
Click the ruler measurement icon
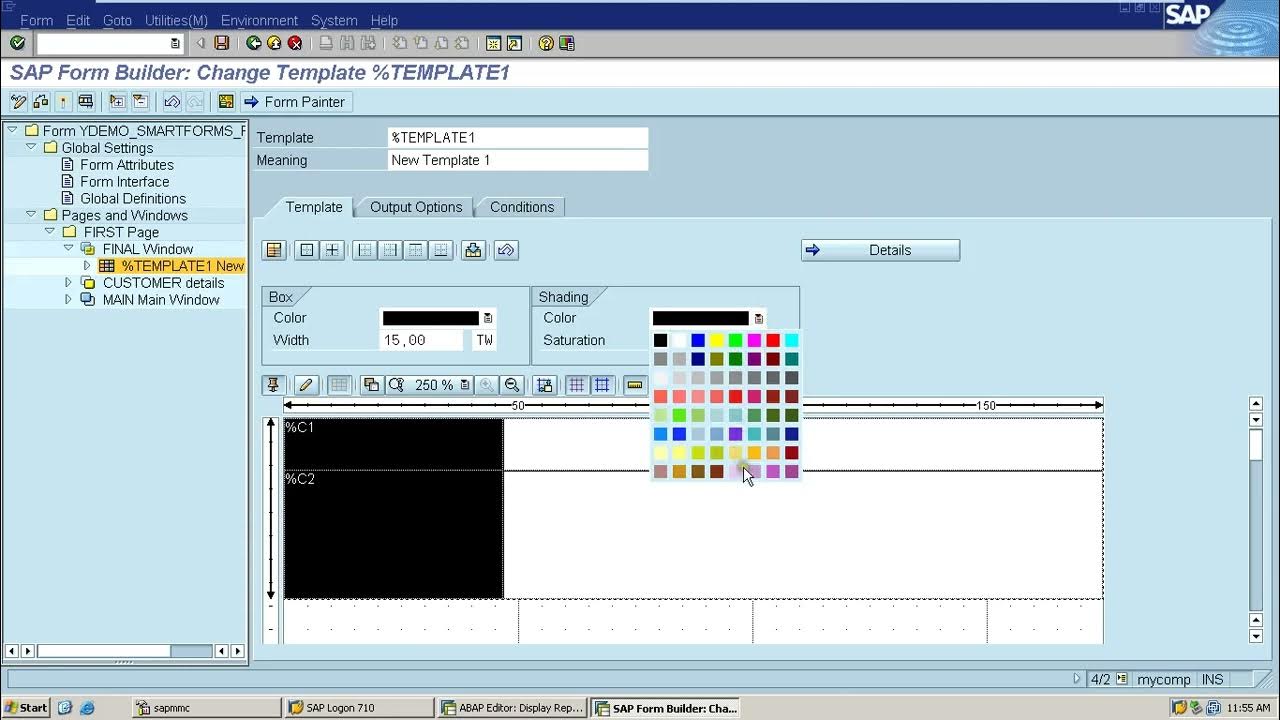pyautogui.click(x=635, y=385)
